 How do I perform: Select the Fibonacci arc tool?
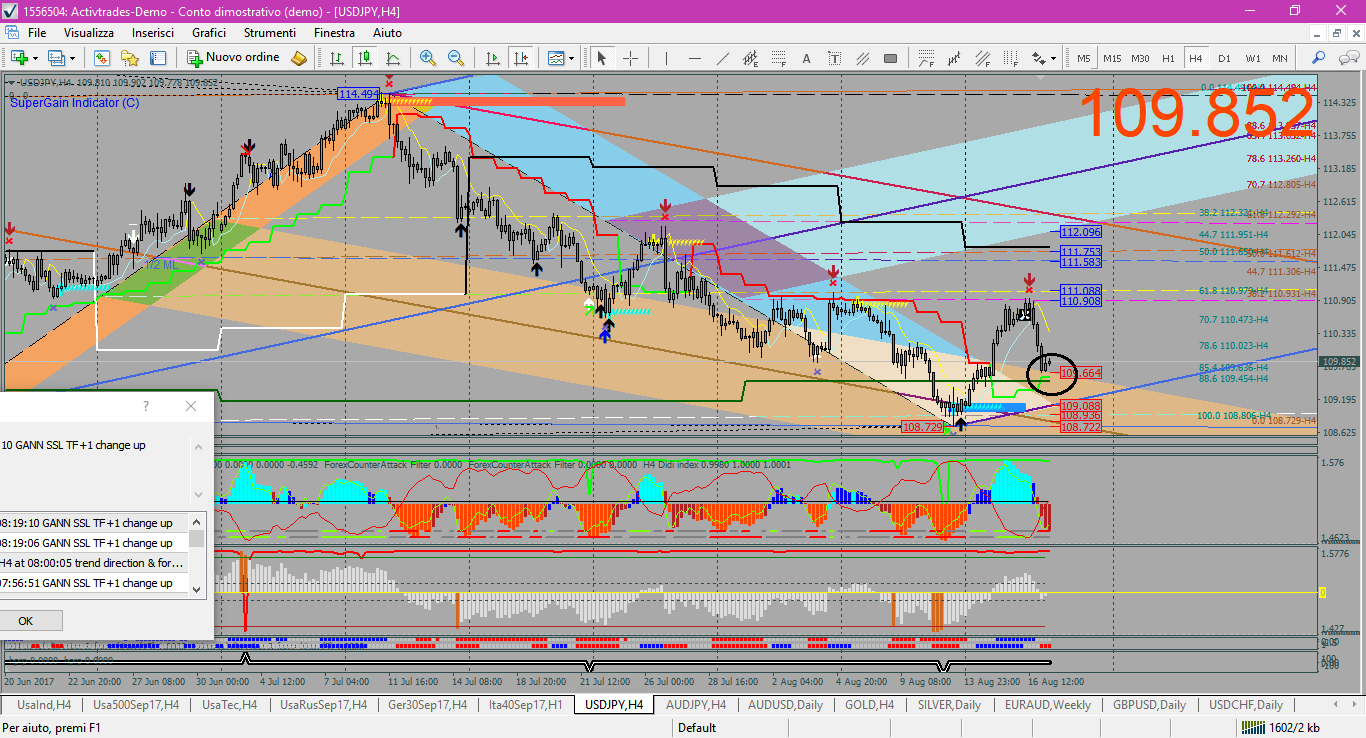[x=926, y=58]
